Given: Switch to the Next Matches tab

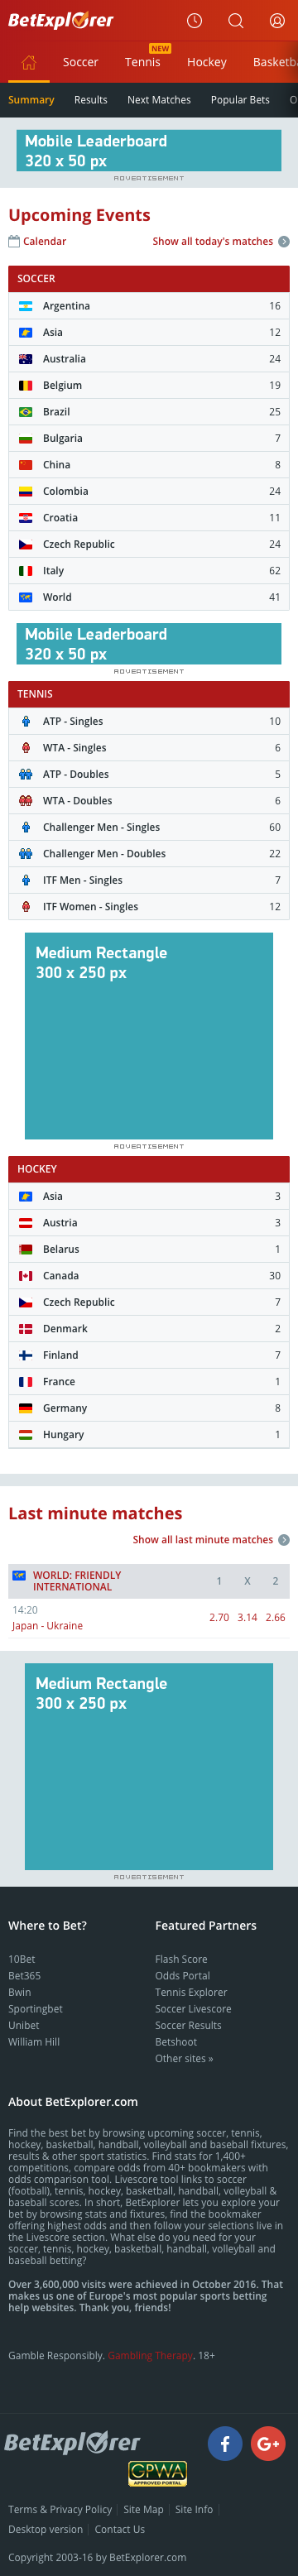Looking at the screenshot, I should 159,100.
